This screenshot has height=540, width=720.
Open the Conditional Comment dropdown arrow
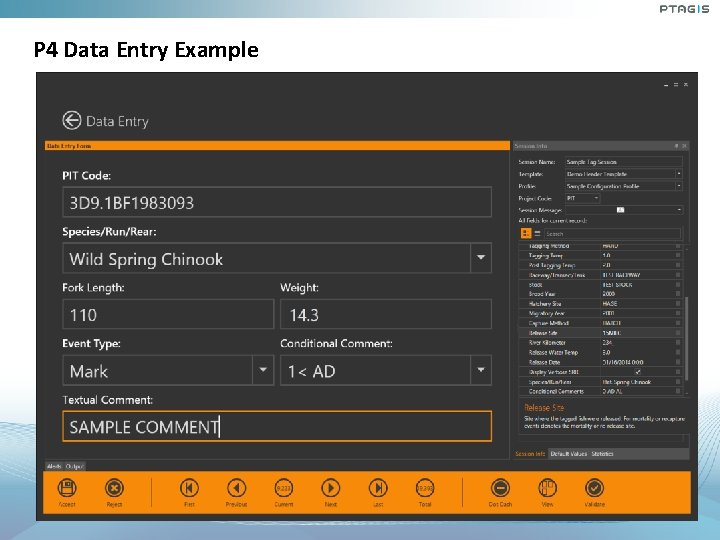[x=481, y=370]
